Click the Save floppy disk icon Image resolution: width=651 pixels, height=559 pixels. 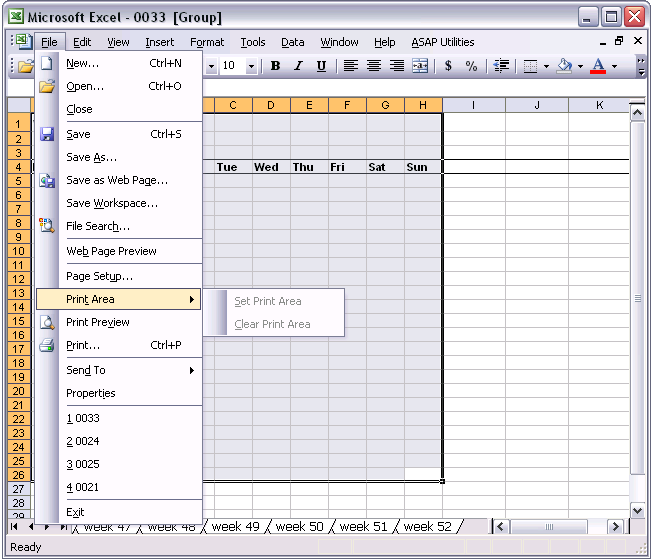coord(47,134)
